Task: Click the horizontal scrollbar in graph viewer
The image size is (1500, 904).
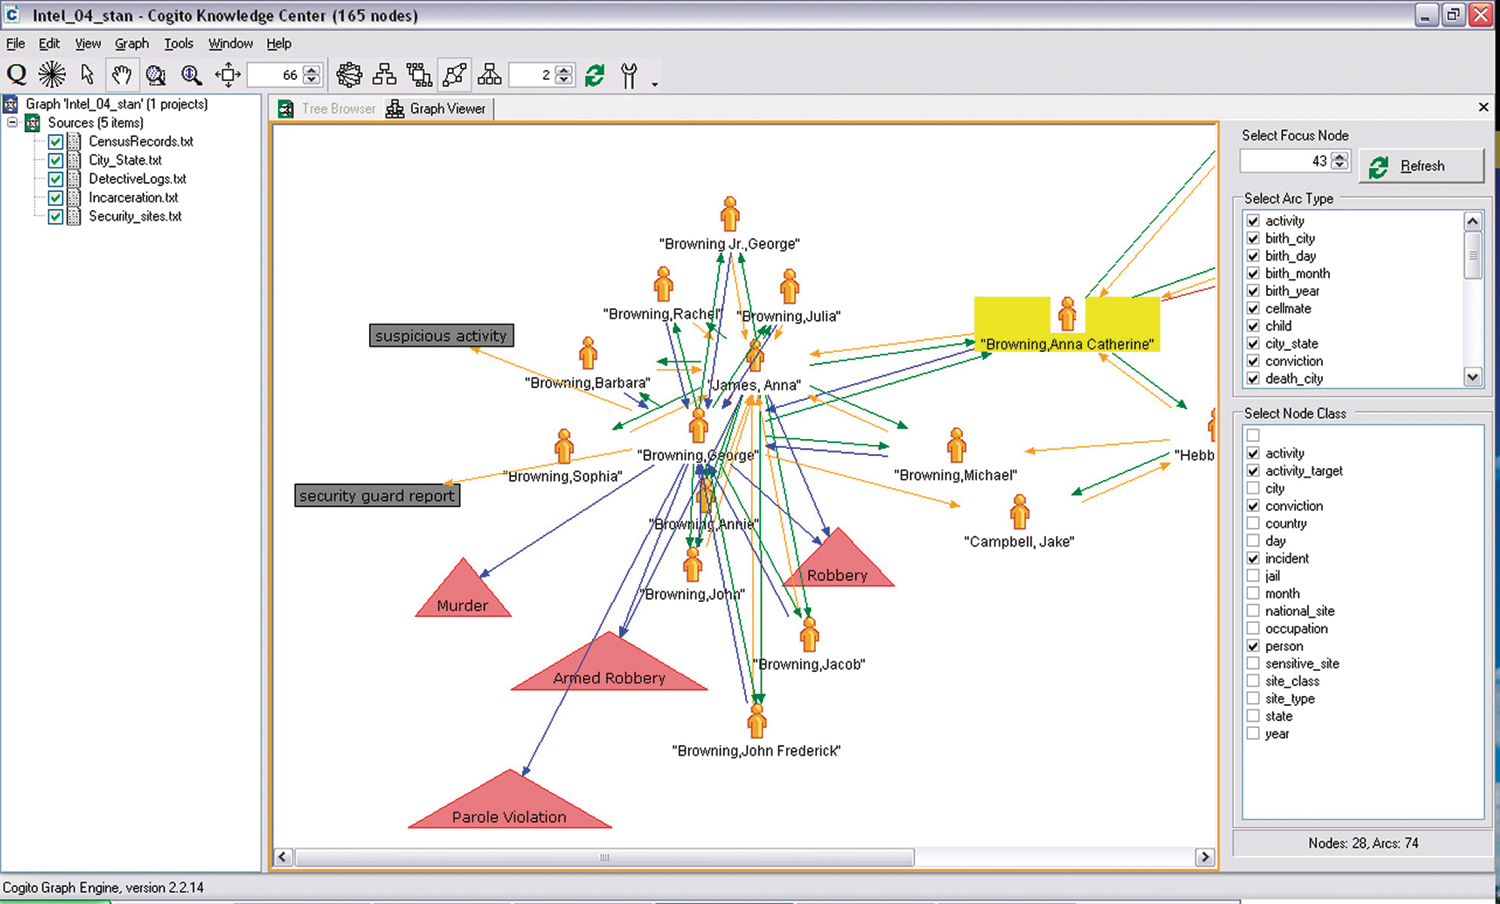Action: 604,857
